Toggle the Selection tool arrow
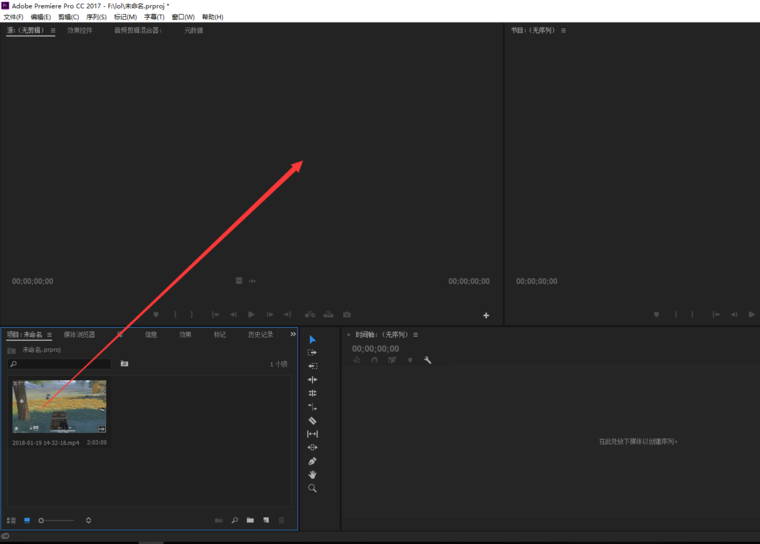The width and height of the screenshot is (760, 544). tap(312, 340)
